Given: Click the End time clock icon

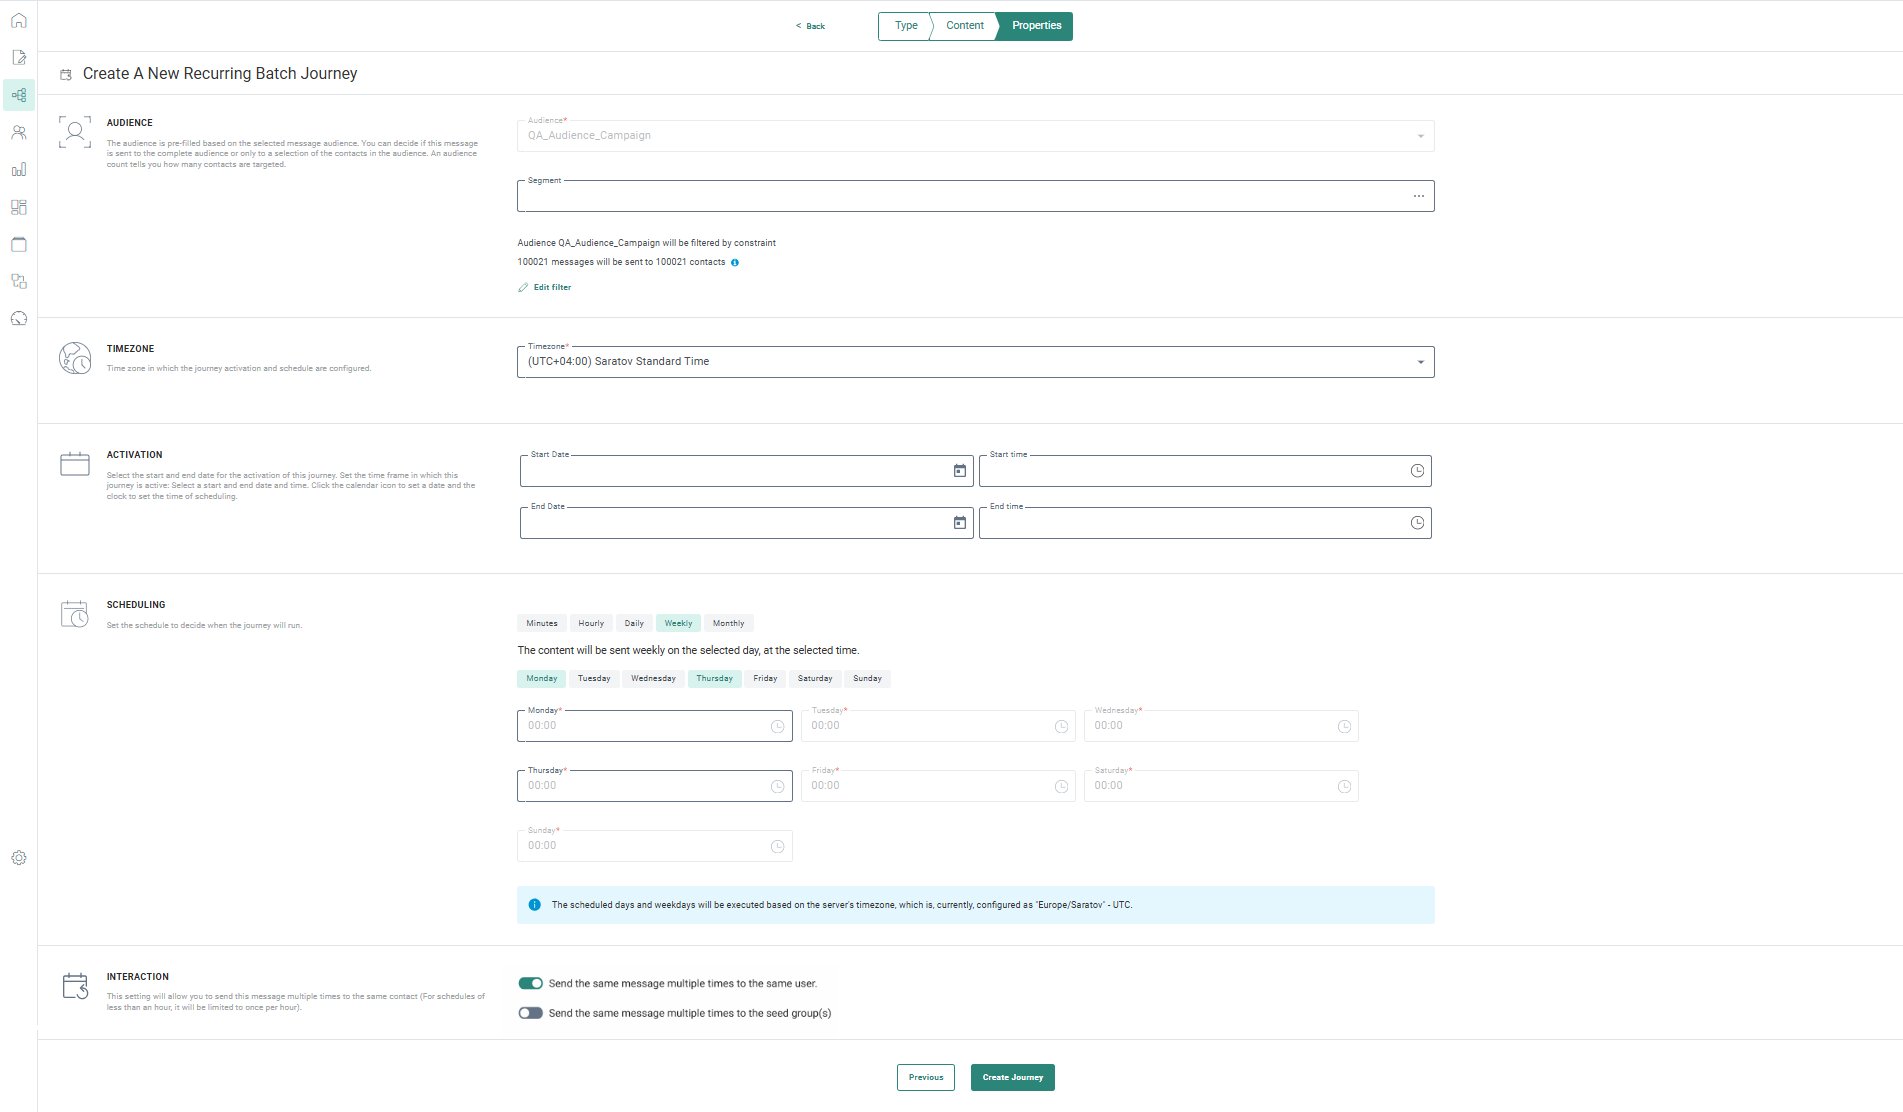Looking at the screenshot, I should [x=1416, y=523].
